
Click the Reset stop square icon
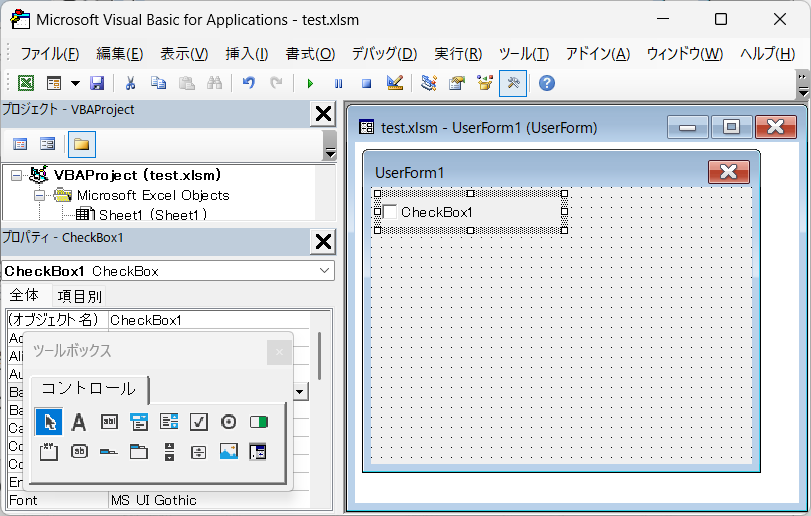pos(366,83)
